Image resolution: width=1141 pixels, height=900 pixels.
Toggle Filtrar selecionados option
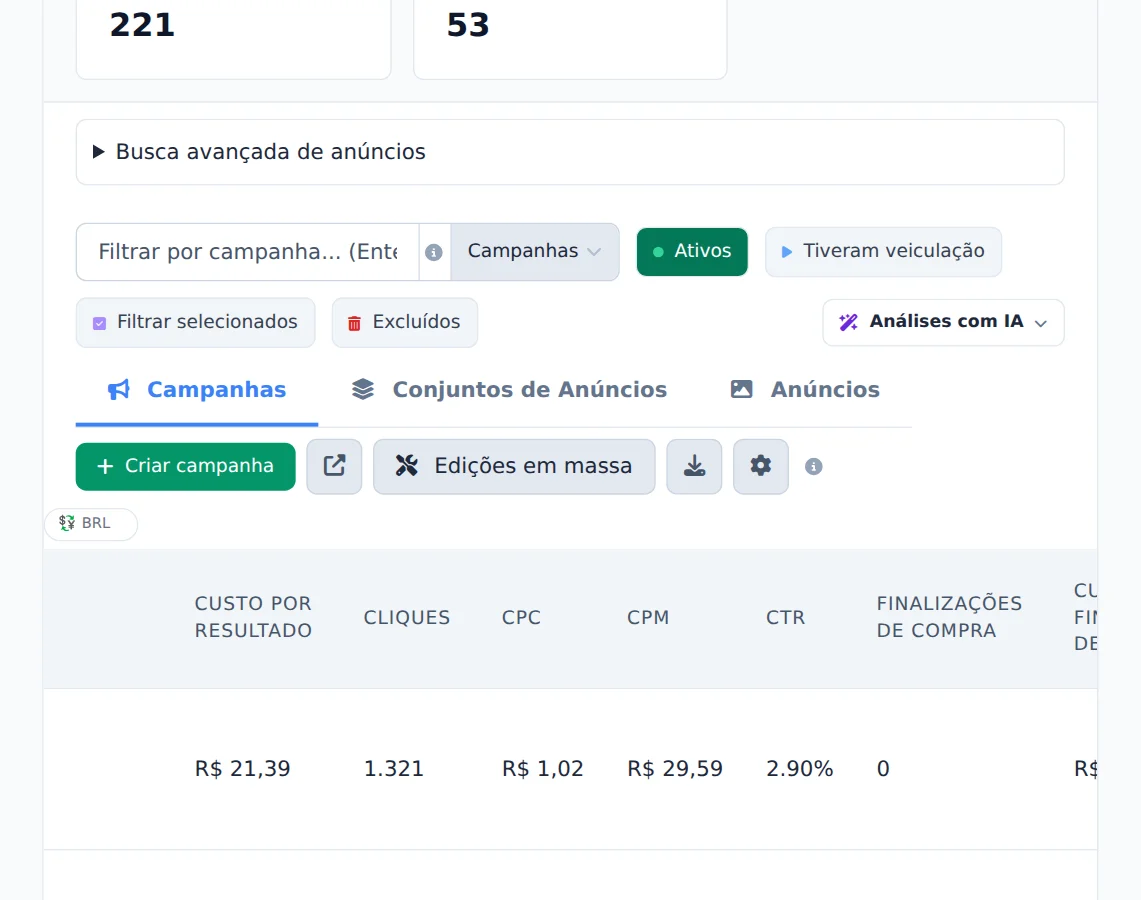(196, 322)
